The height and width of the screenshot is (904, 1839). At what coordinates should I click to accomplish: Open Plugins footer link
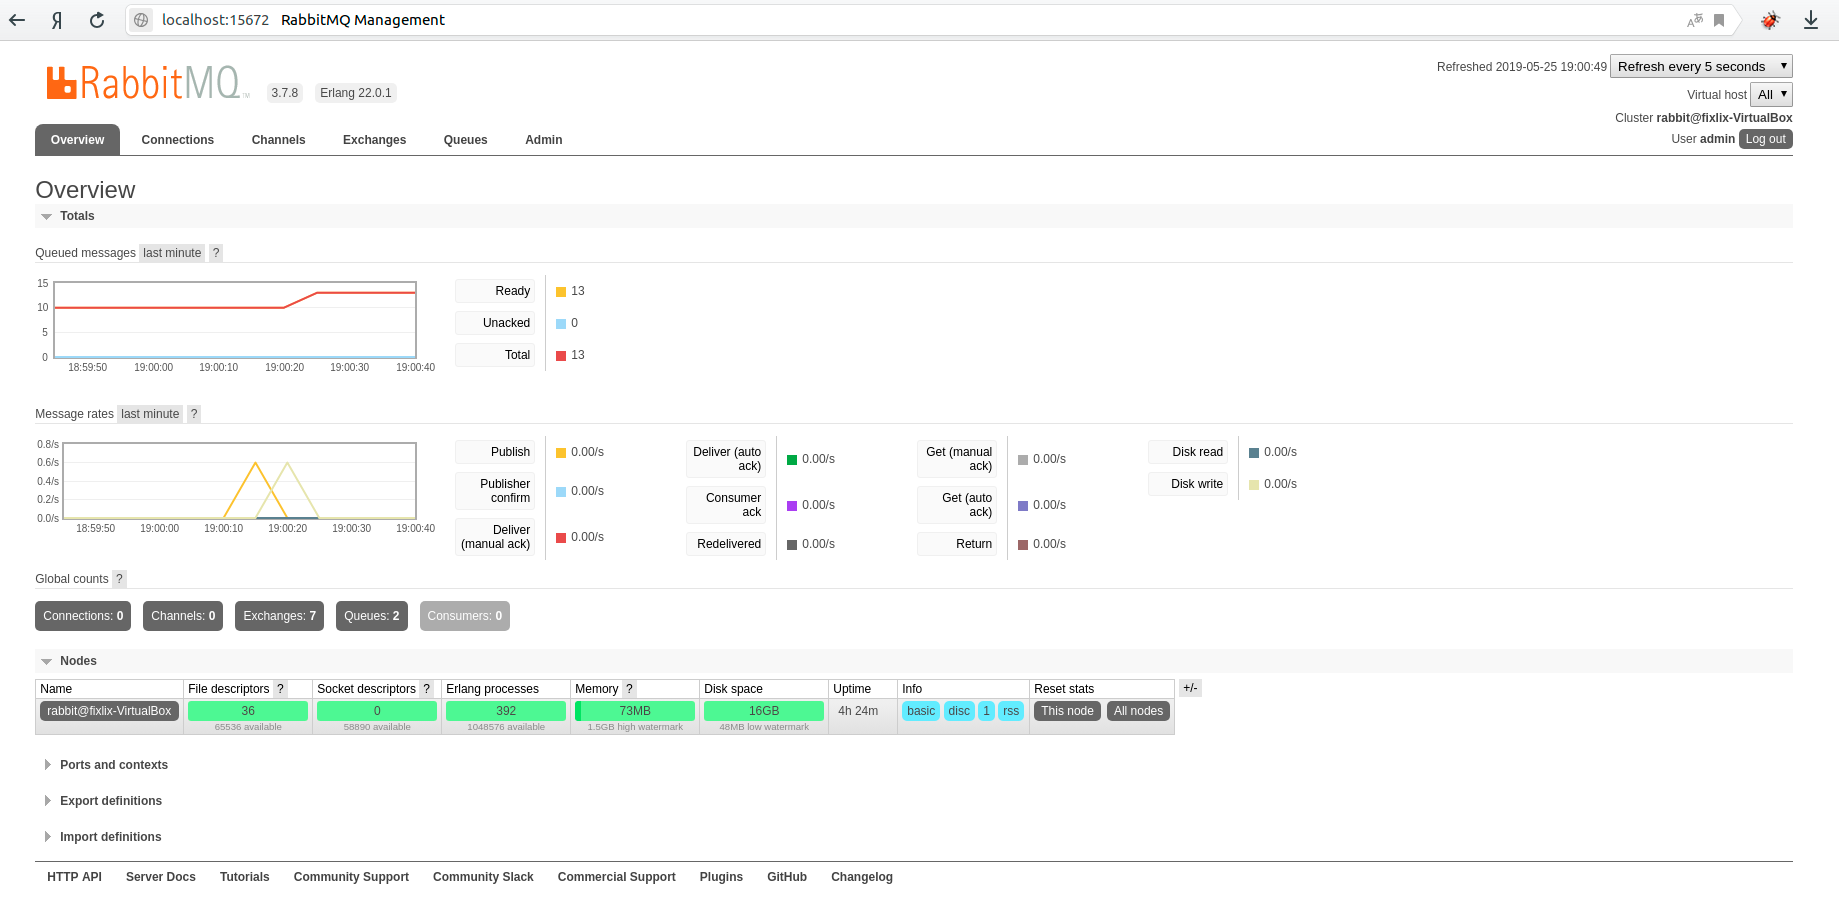[x=721, y=877]
